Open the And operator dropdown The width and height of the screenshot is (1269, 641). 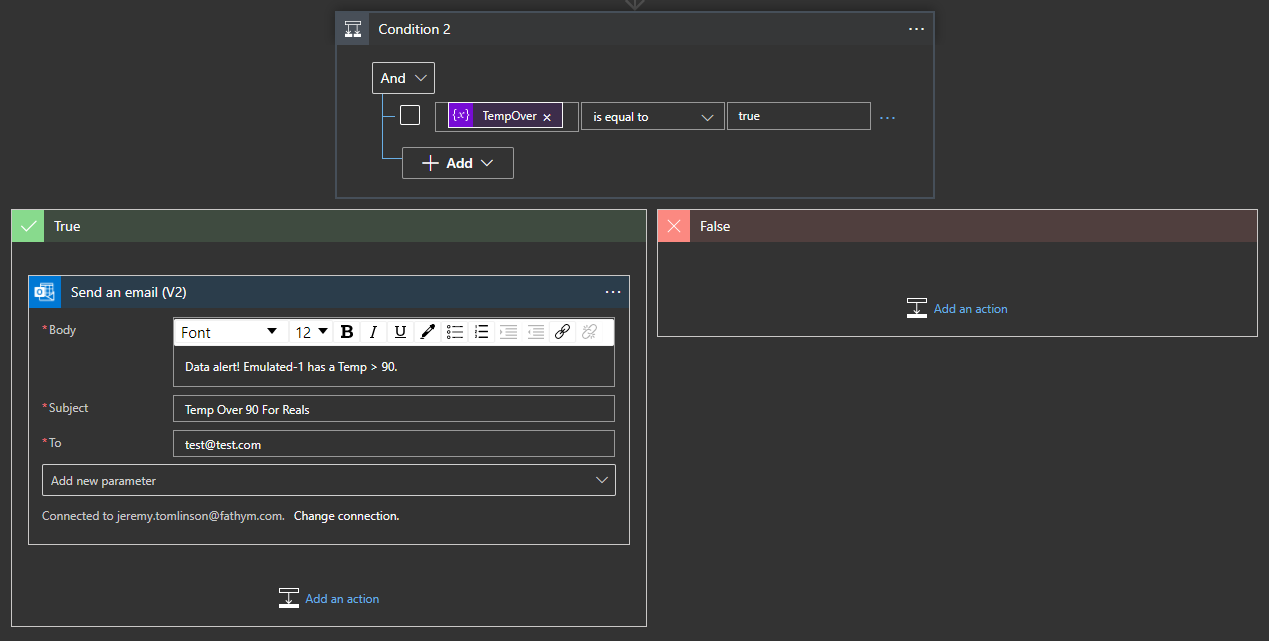click(403, 78)
